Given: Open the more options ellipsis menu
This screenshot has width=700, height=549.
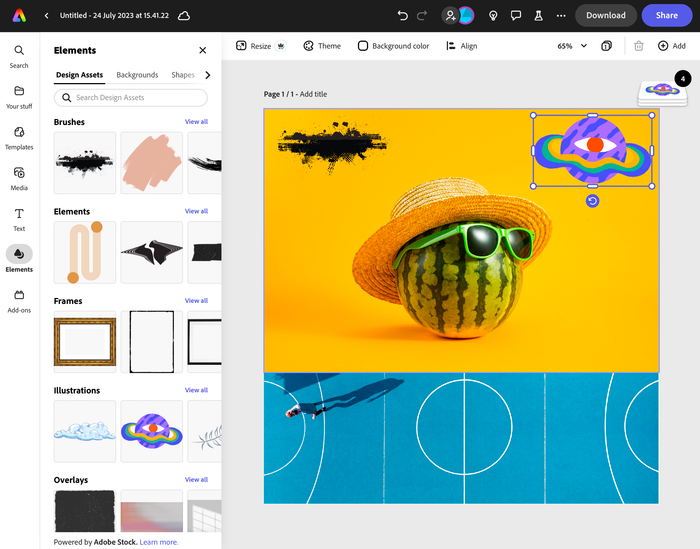Looking at the screenshot, I should (560, 16).
